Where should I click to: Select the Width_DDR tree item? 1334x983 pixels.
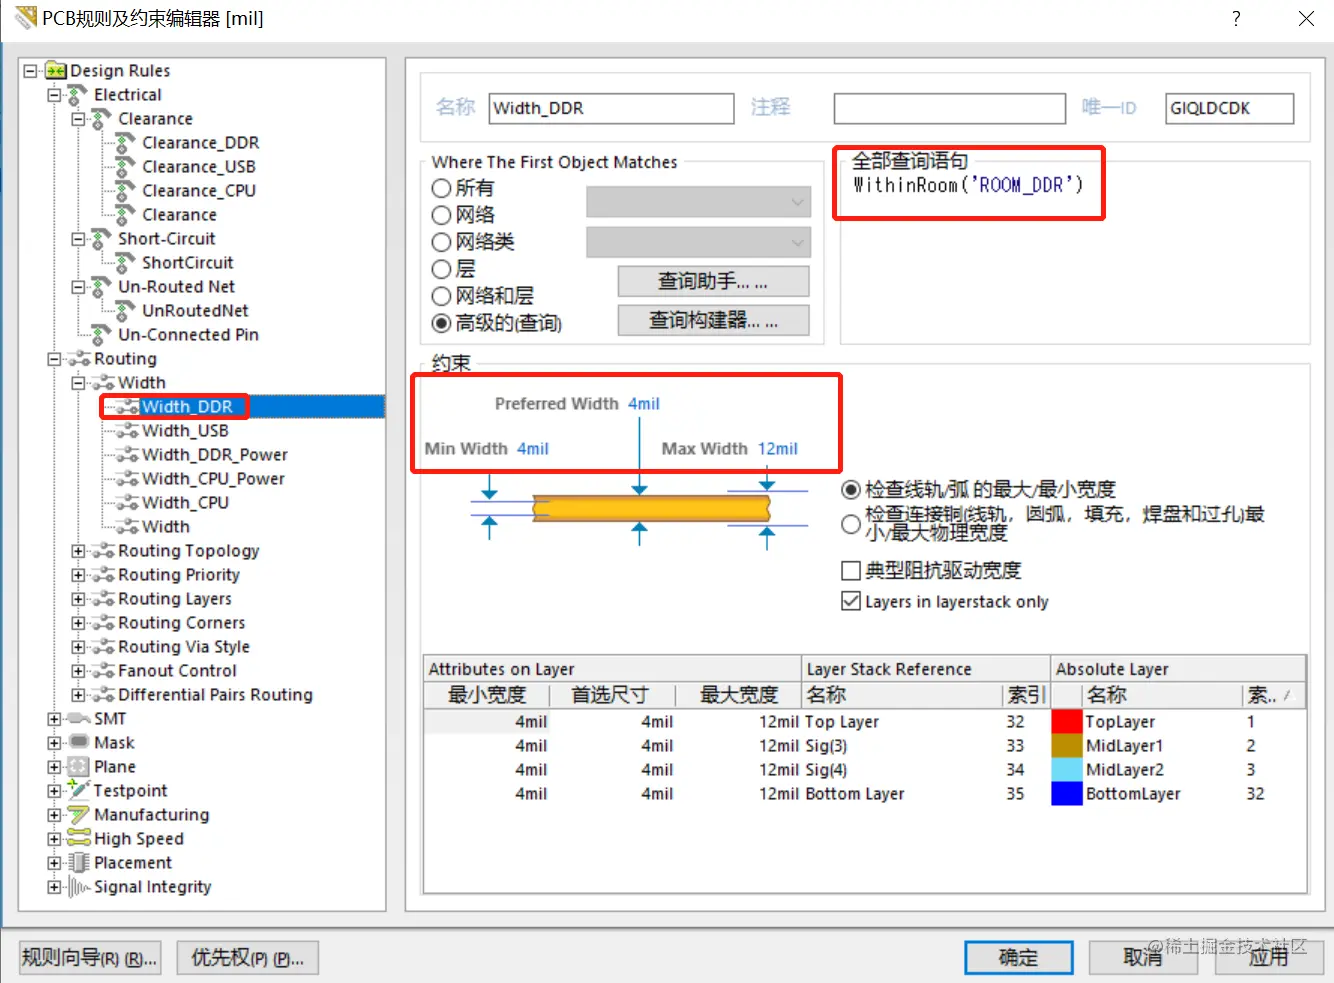pos(187,407)
